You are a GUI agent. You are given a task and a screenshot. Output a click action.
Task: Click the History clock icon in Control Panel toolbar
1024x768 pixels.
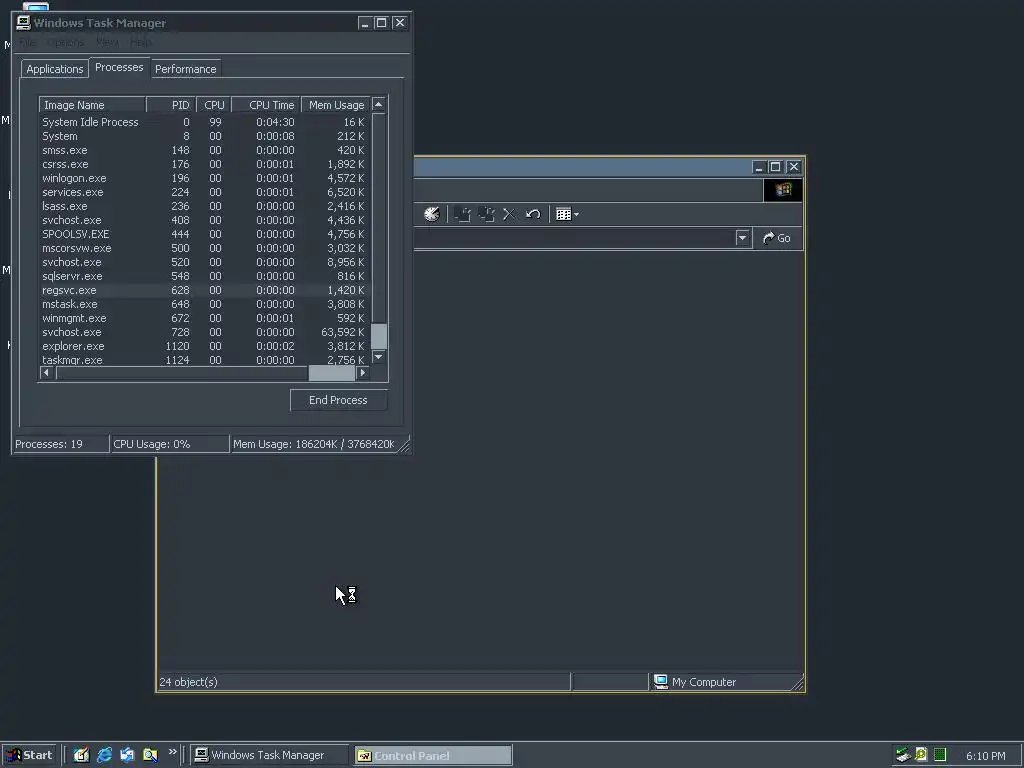pos(432,214)
